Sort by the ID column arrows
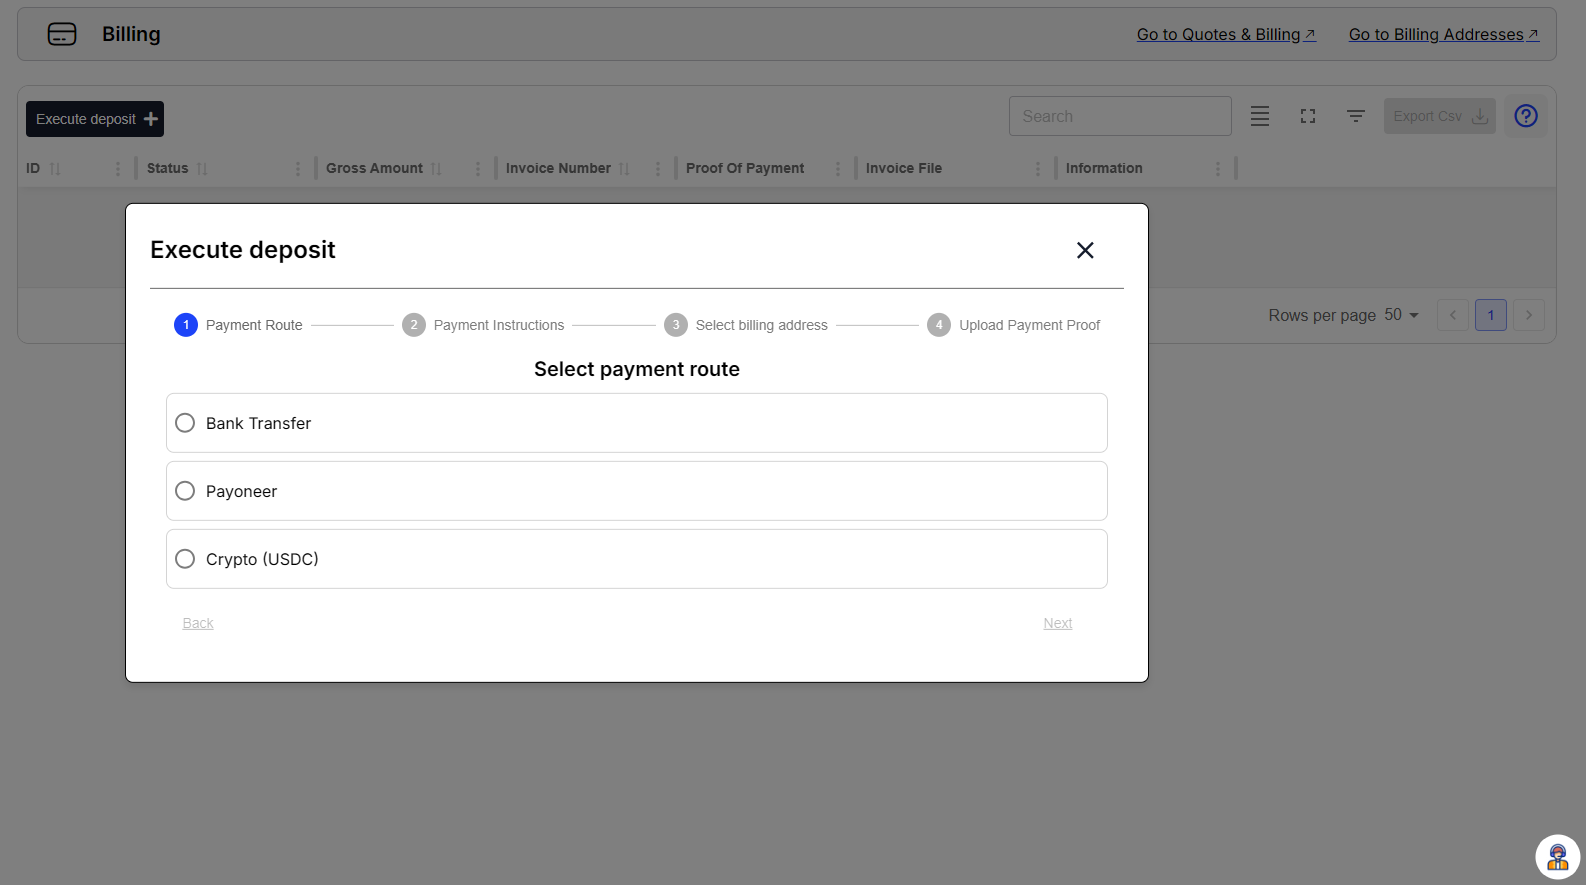Image resolution: width=1586 pixels, height=885 pixels. [x=55, y=169]
